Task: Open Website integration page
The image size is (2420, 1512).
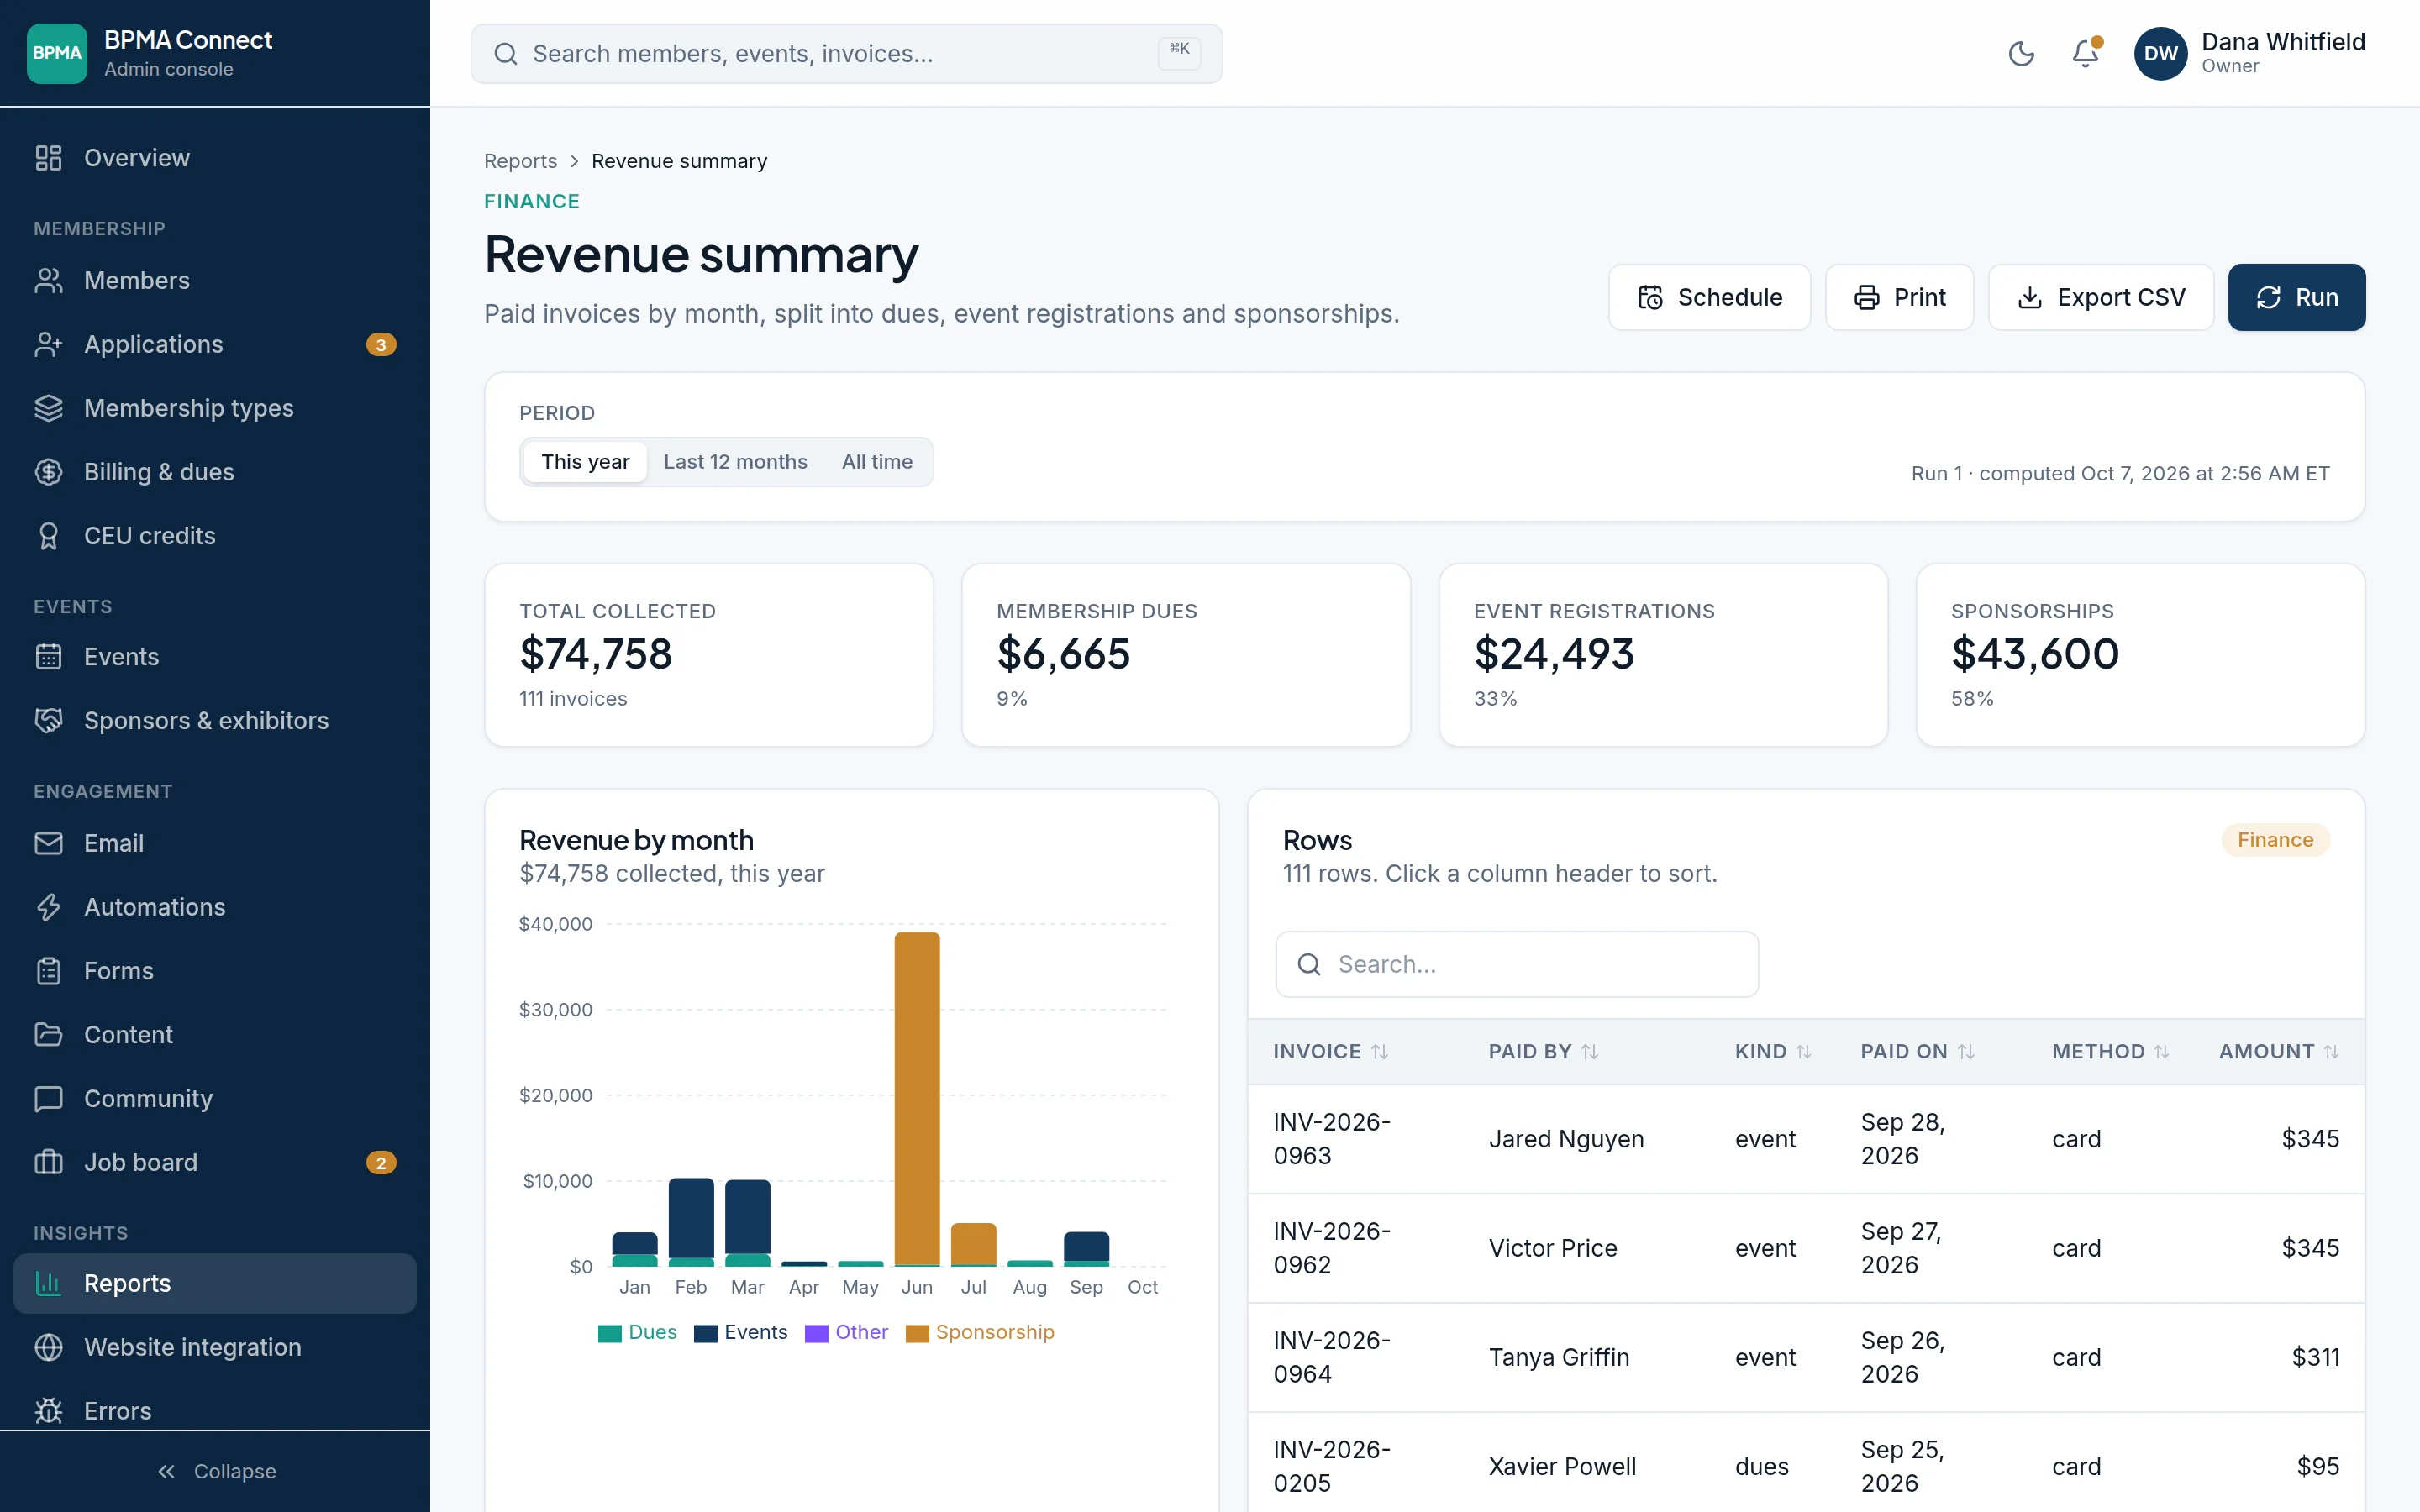Action: (x=215, y=1347)
